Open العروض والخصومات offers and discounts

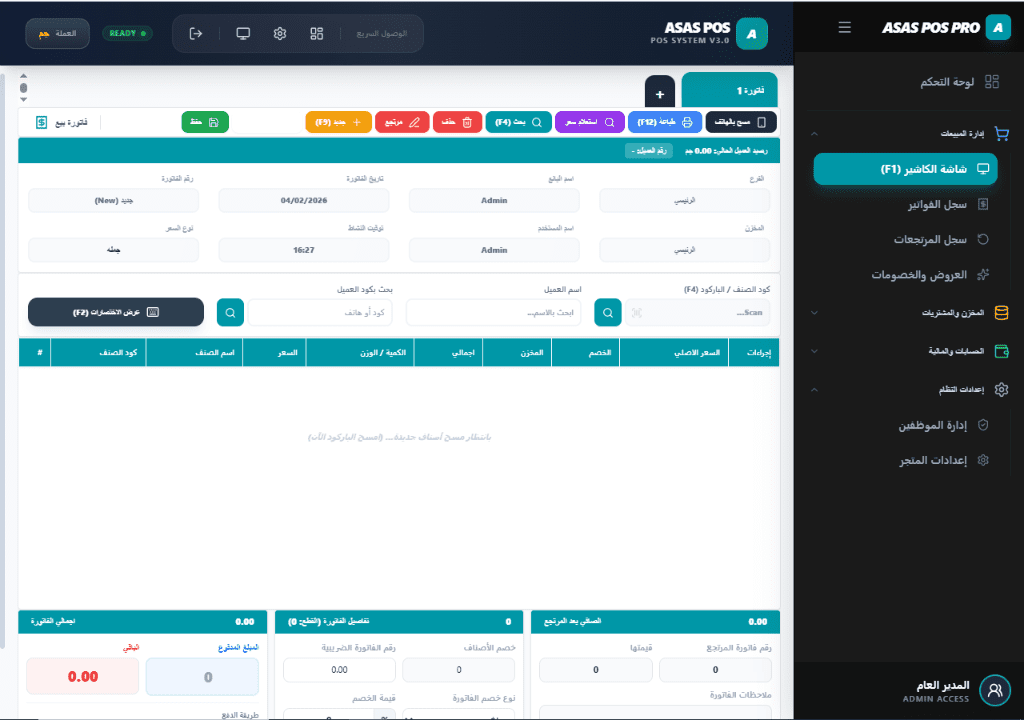(930, 275)
